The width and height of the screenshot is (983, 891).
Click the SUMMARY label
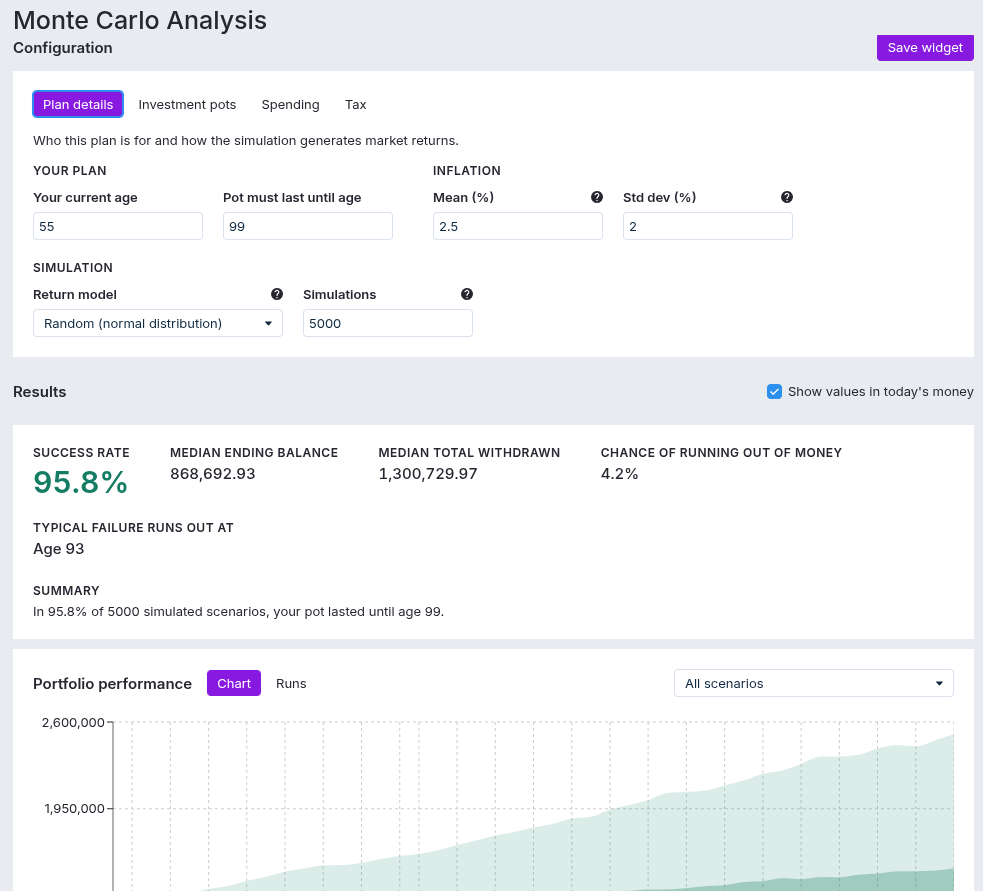(x=66, y=591)
